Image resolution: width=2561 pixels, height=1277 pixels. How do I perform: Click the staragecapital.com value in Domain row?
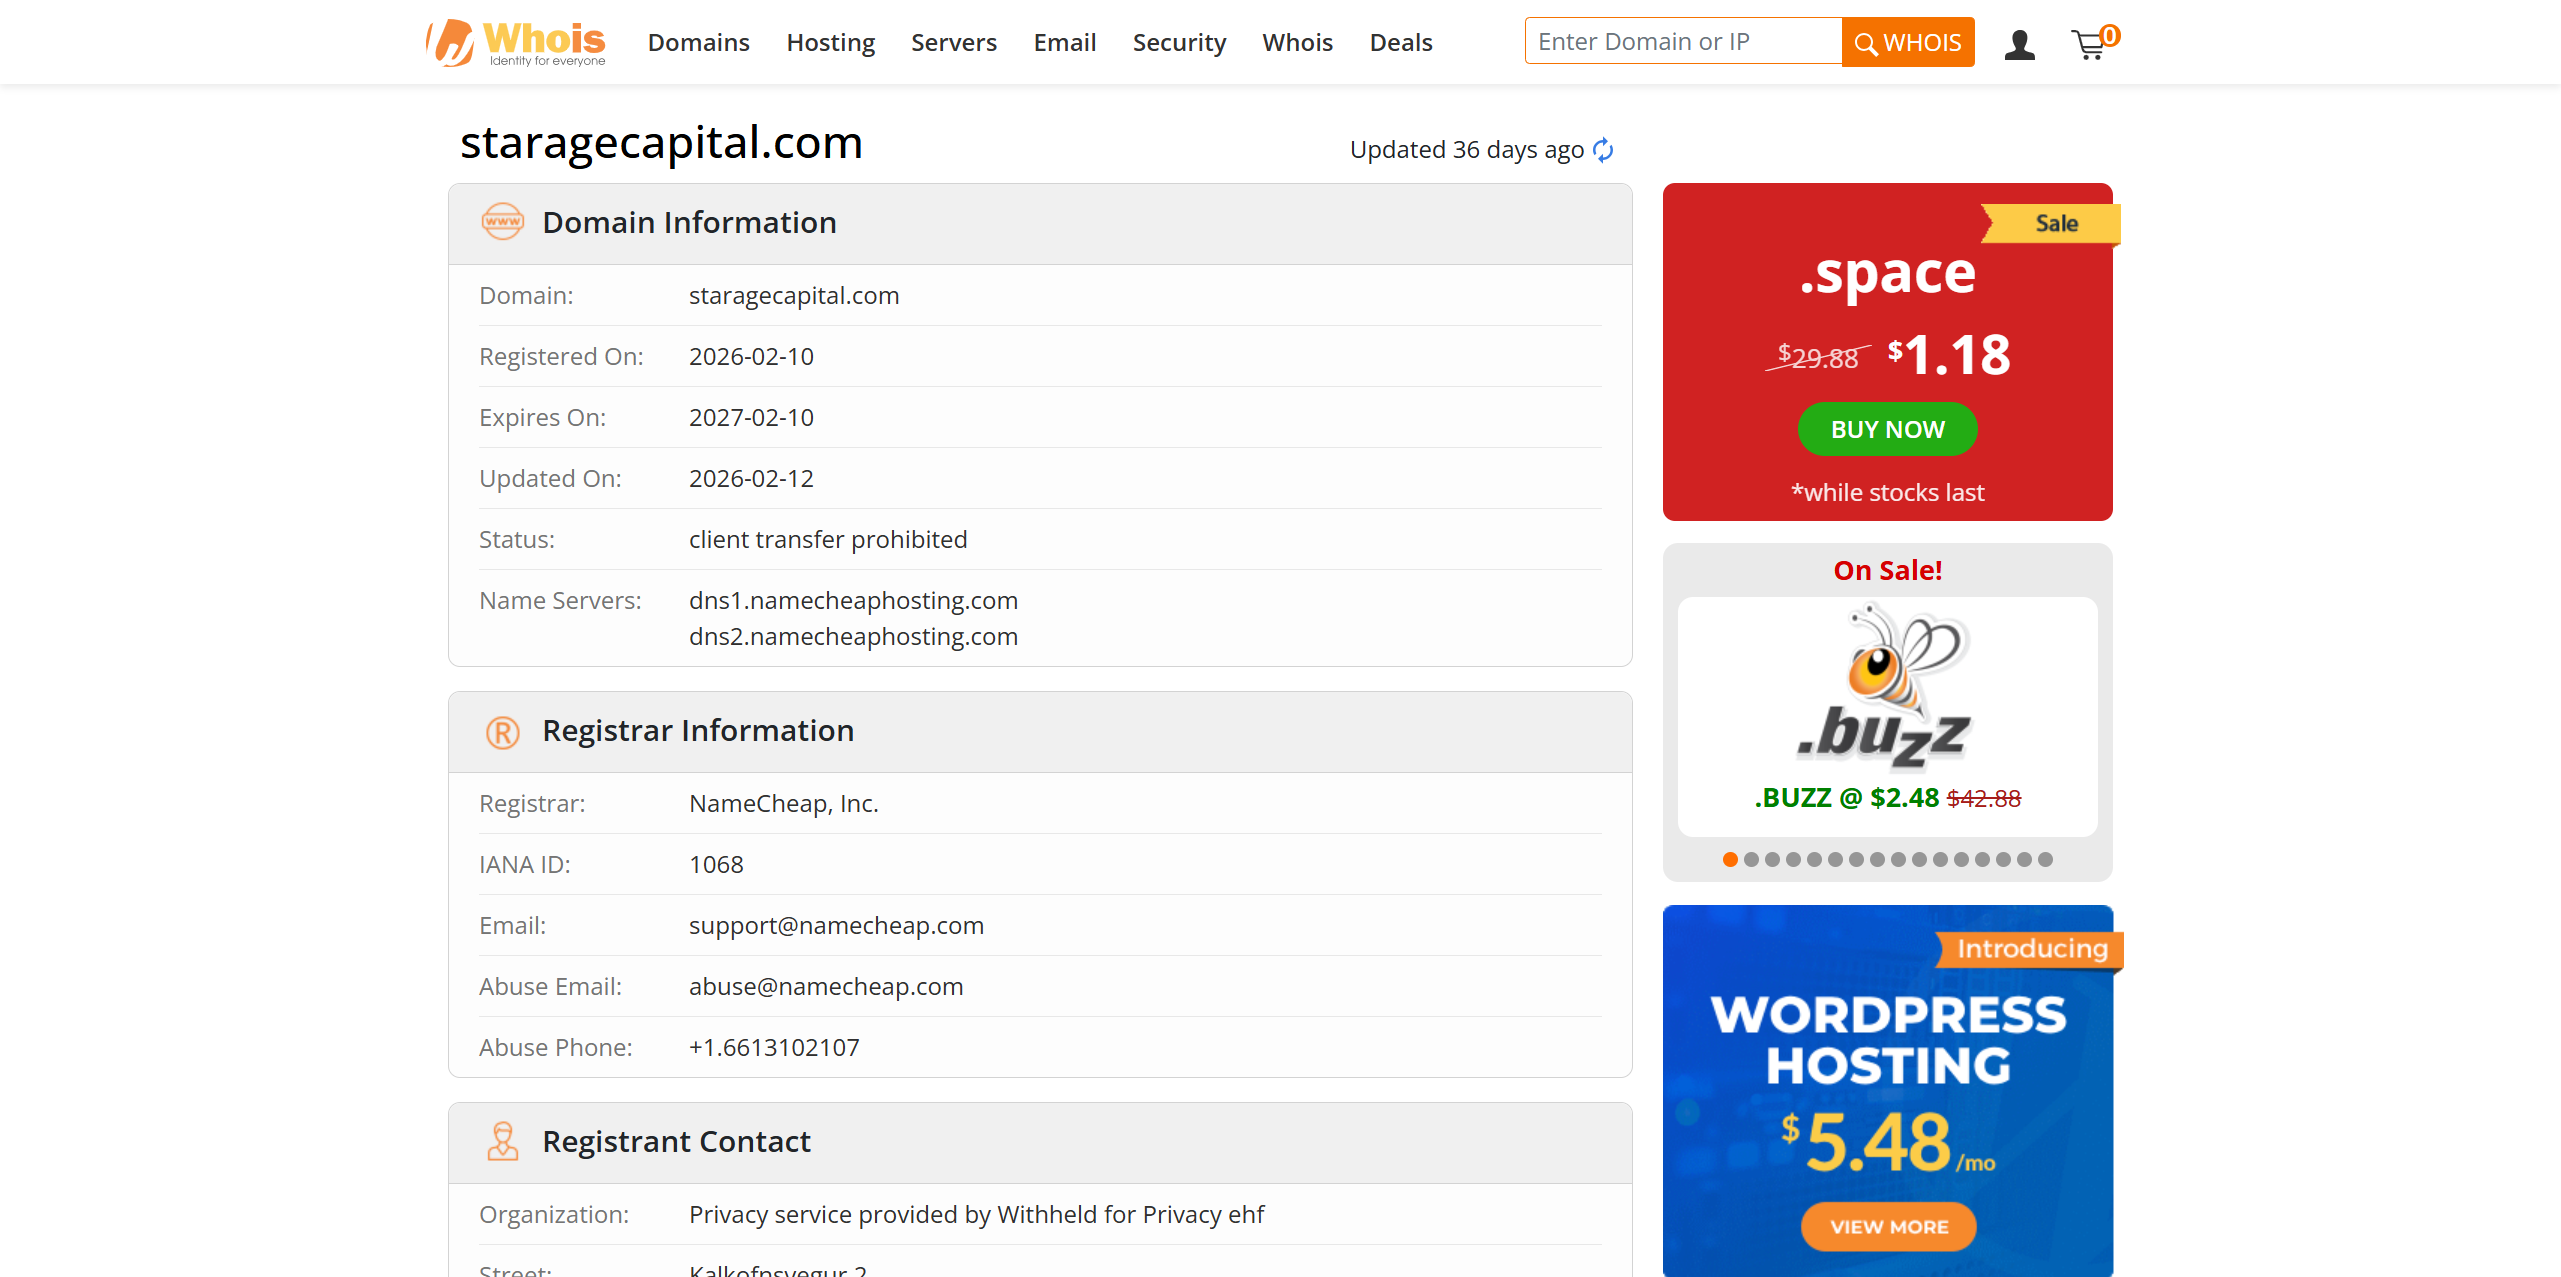794,296
